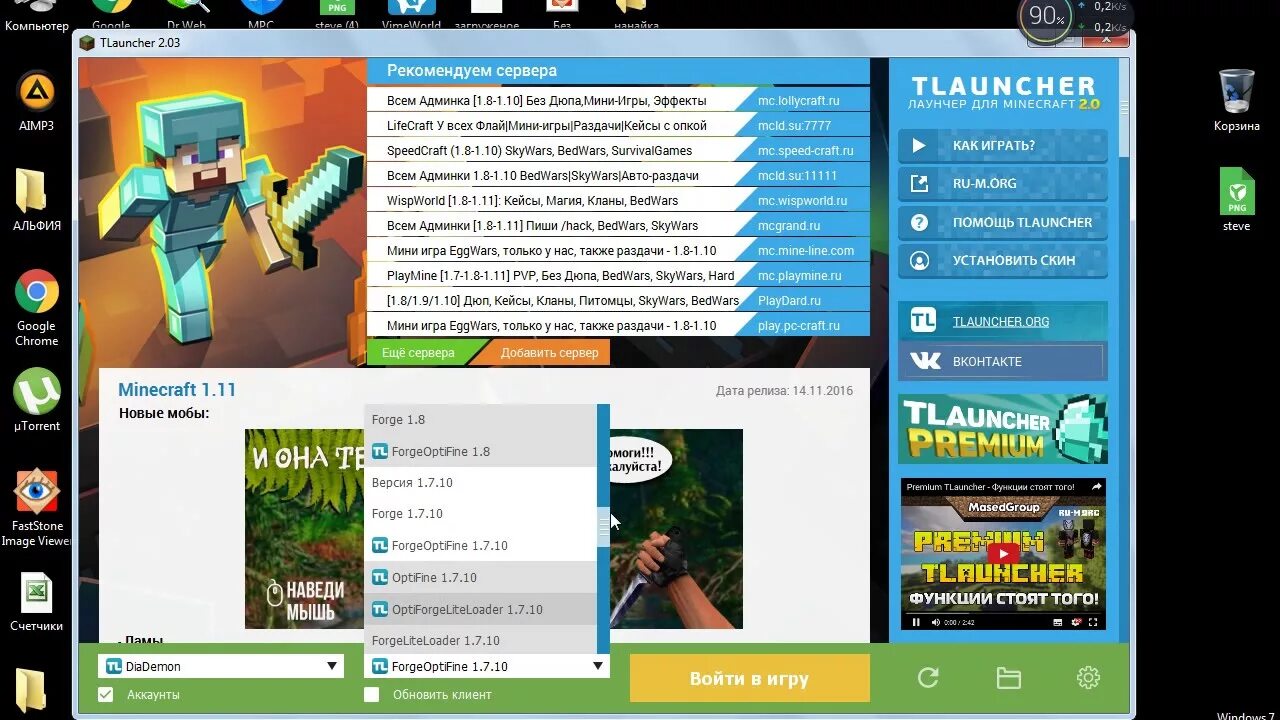Click the version list scrollbar handle
The image size is (1280, 720).
(x=603, y=526)
